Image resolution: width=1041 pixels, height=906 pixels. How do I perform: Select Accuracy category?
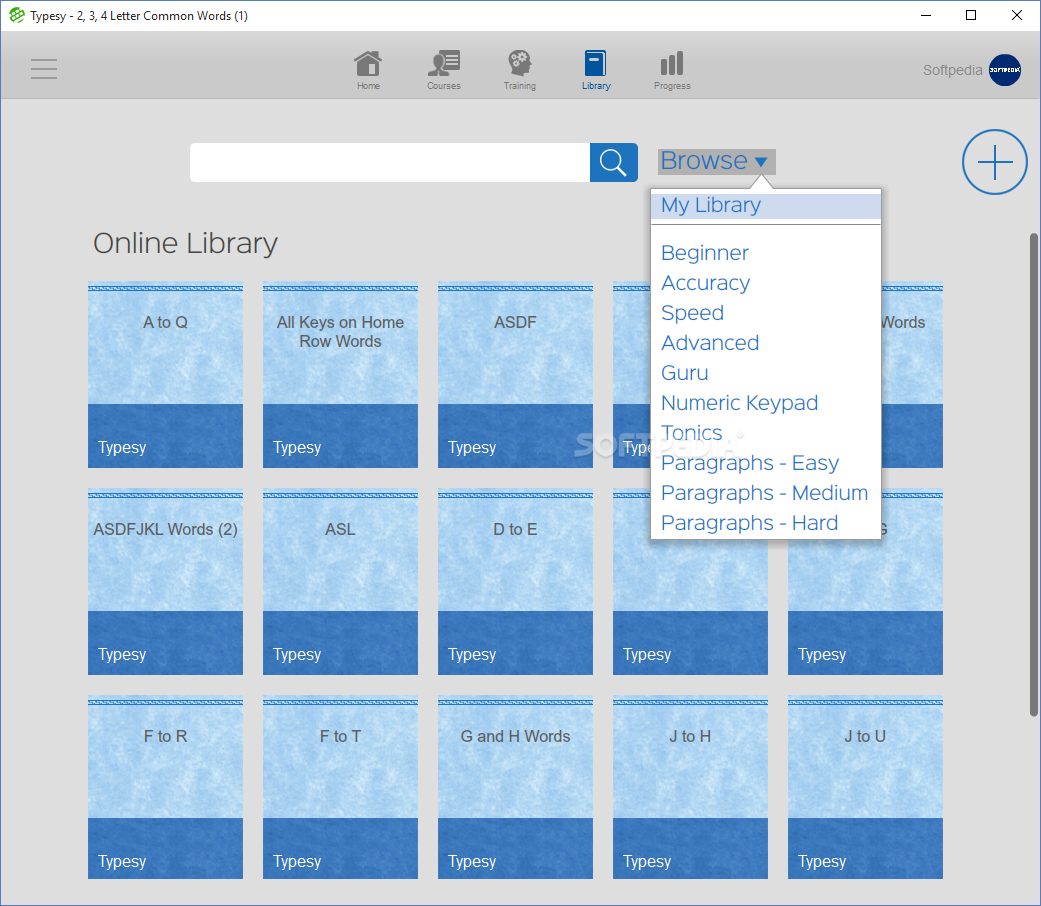705,283
